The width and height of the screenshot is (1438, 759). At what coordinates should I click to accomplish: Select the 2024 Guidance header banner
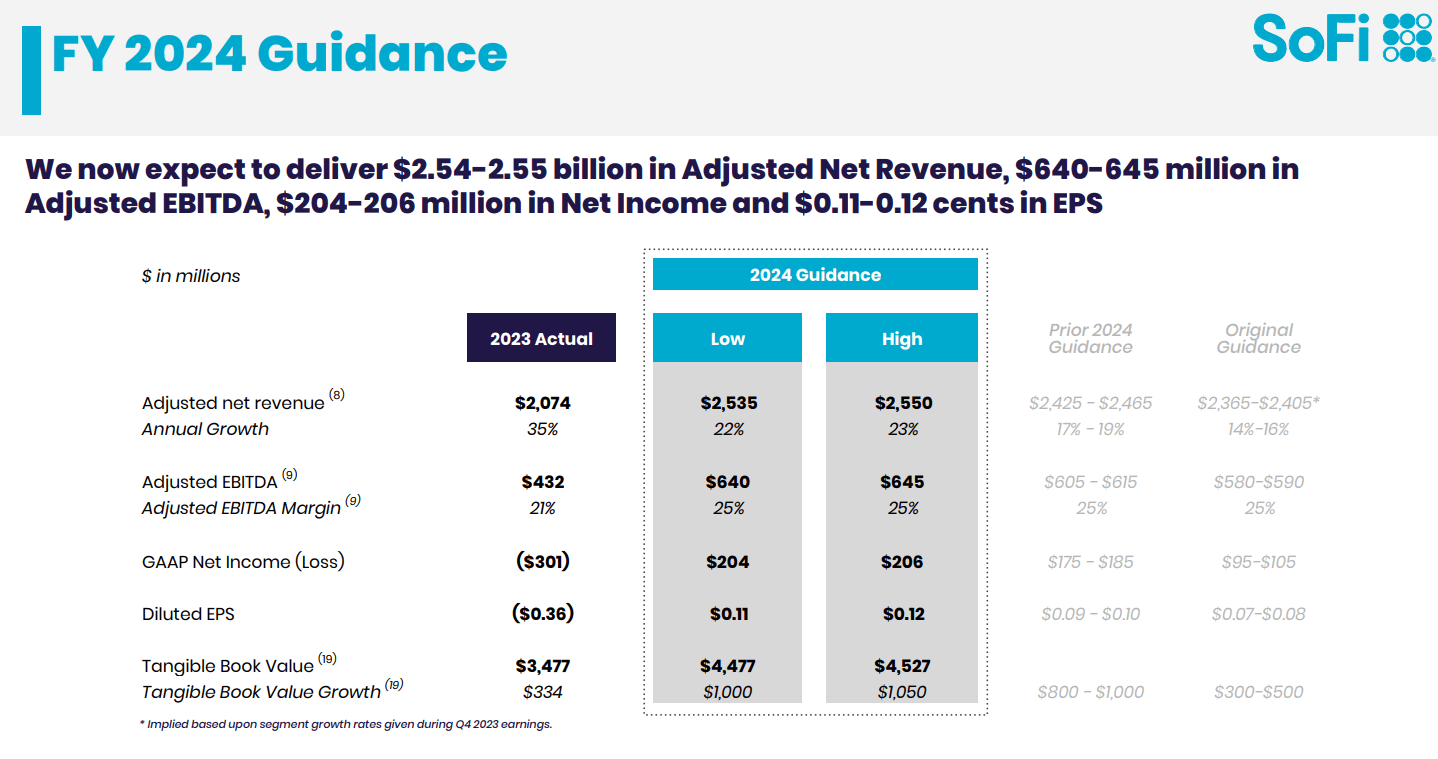[x=815, y=273]
